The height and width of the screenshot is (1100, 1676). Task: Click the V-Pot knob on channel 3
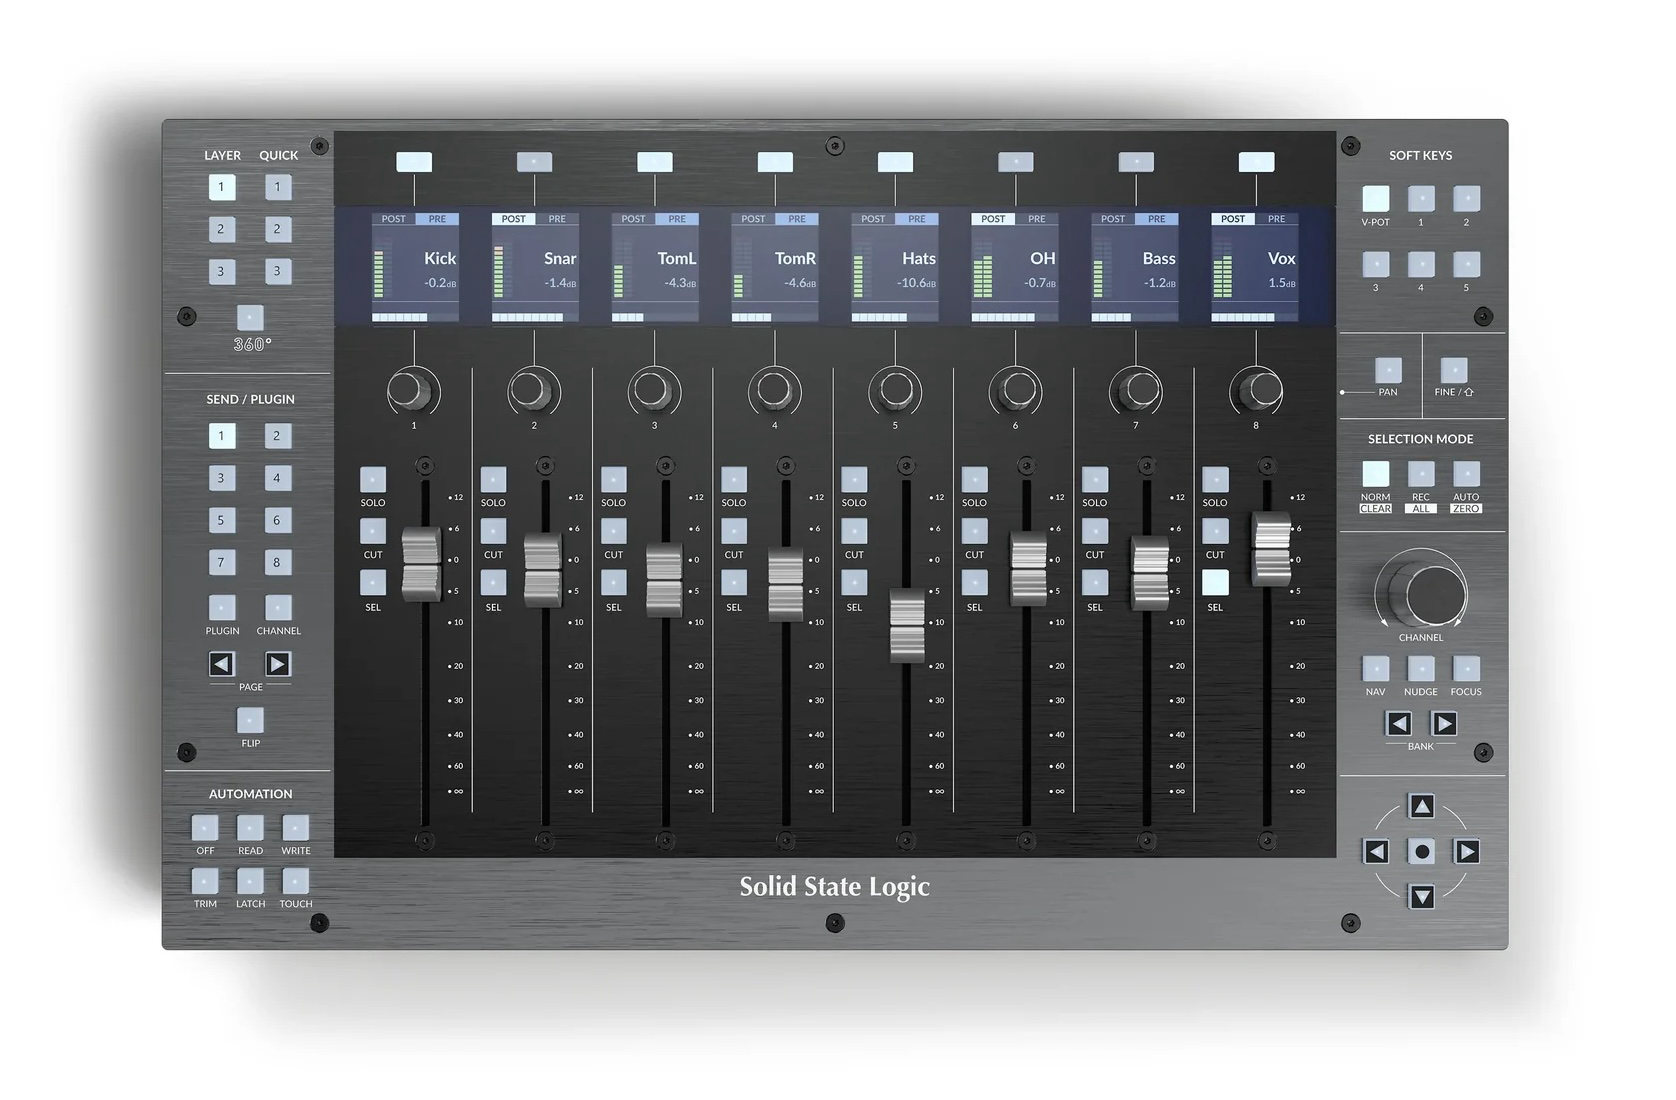point(654,391)
